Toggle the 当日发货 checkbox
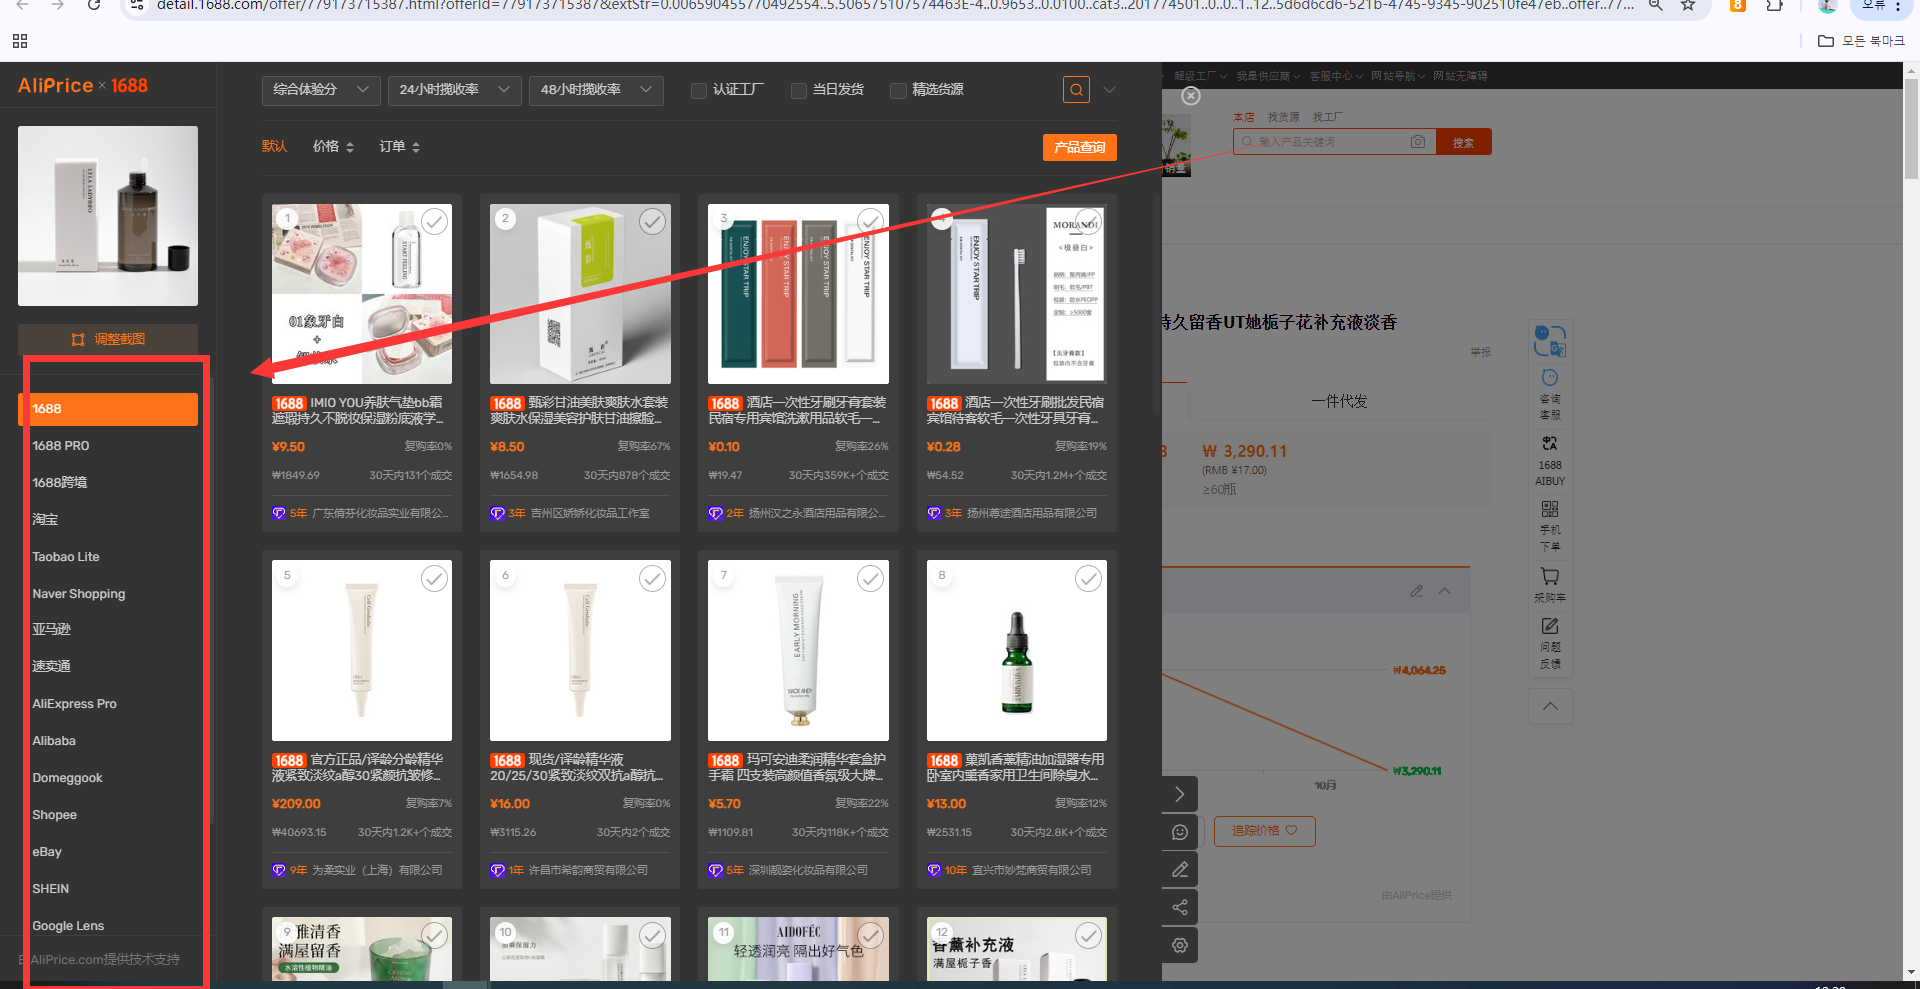 [799, 91]
